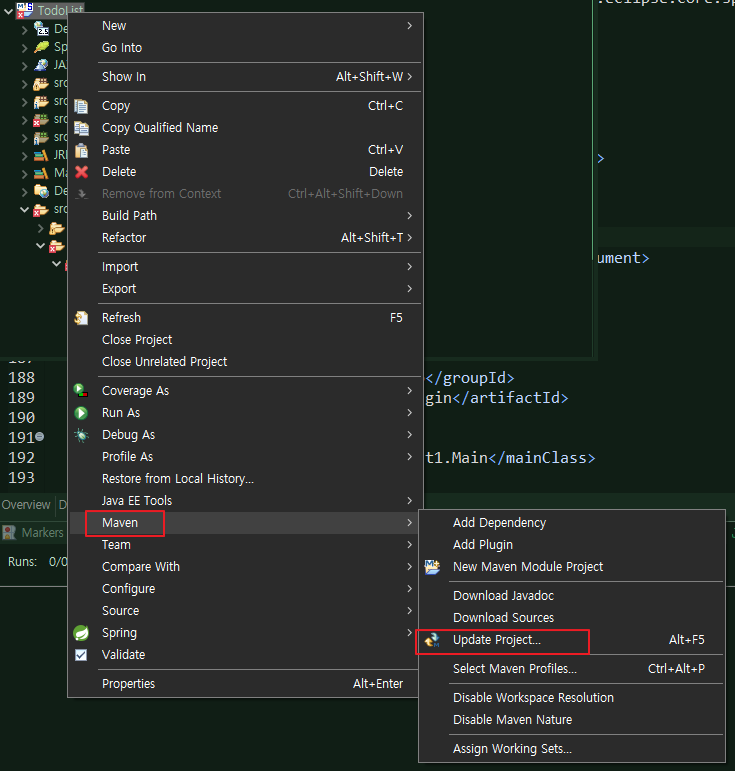Open the Import submenu

click(244, 267)
